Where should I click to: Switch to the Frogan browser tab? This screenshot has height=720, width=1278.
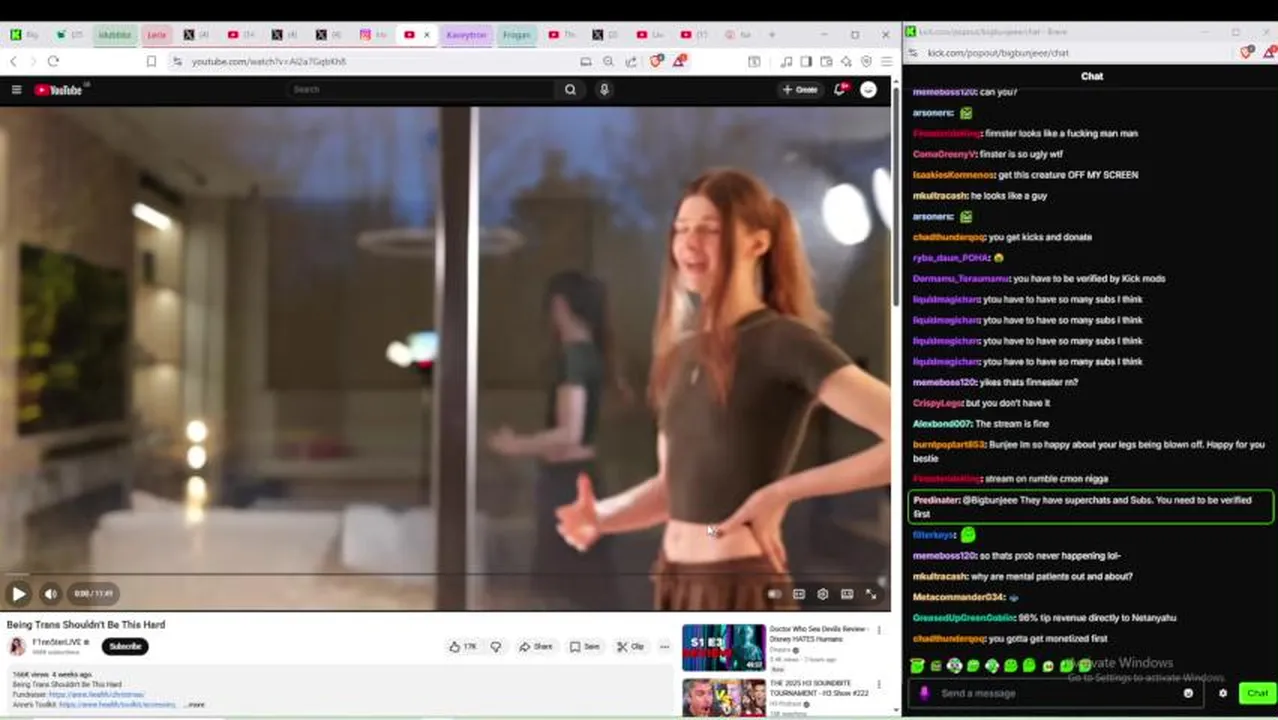(517, 35)
